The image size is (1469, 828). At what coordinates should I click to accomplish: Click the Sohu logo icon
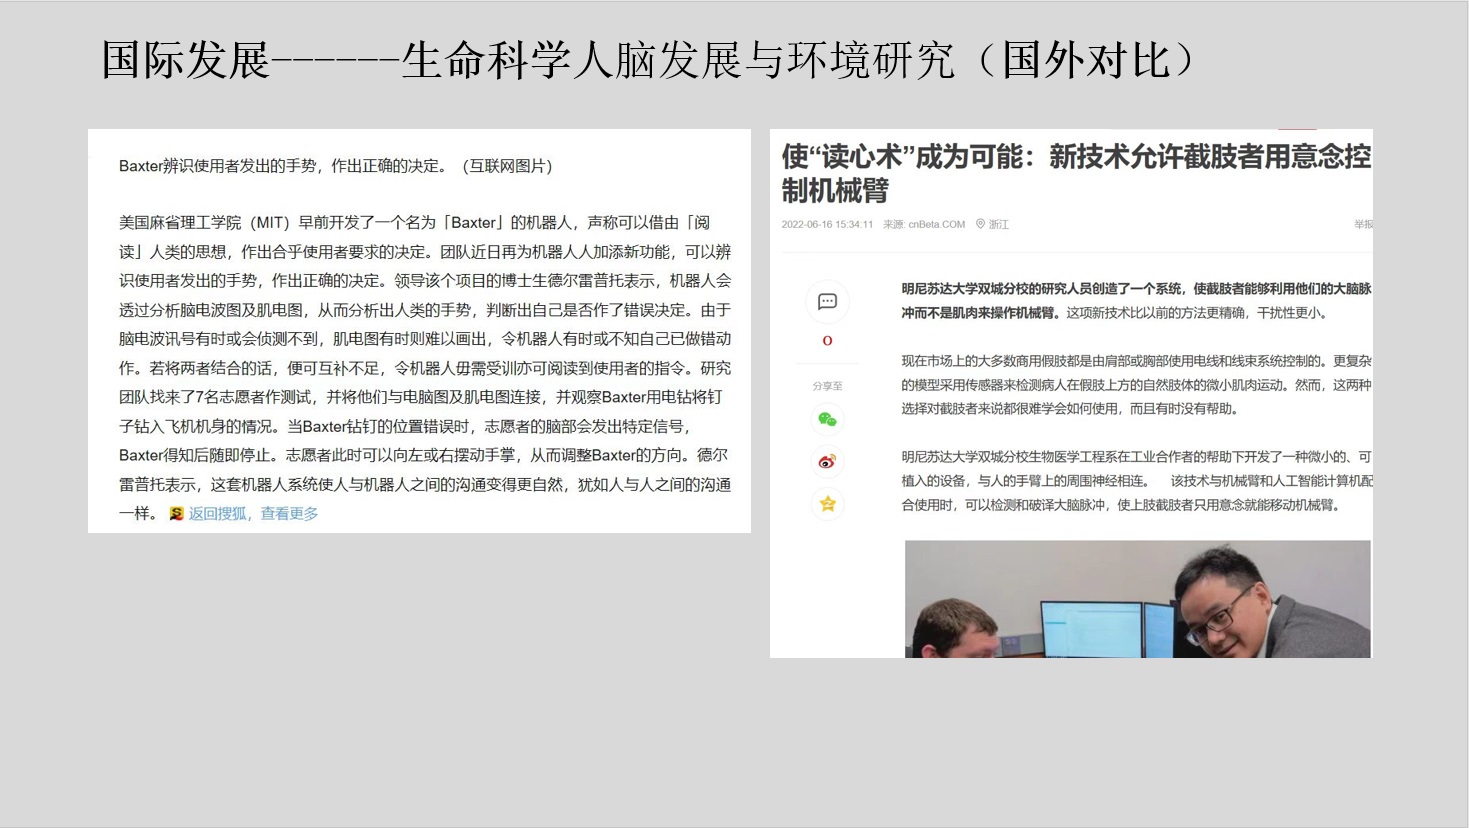point(176,514)
